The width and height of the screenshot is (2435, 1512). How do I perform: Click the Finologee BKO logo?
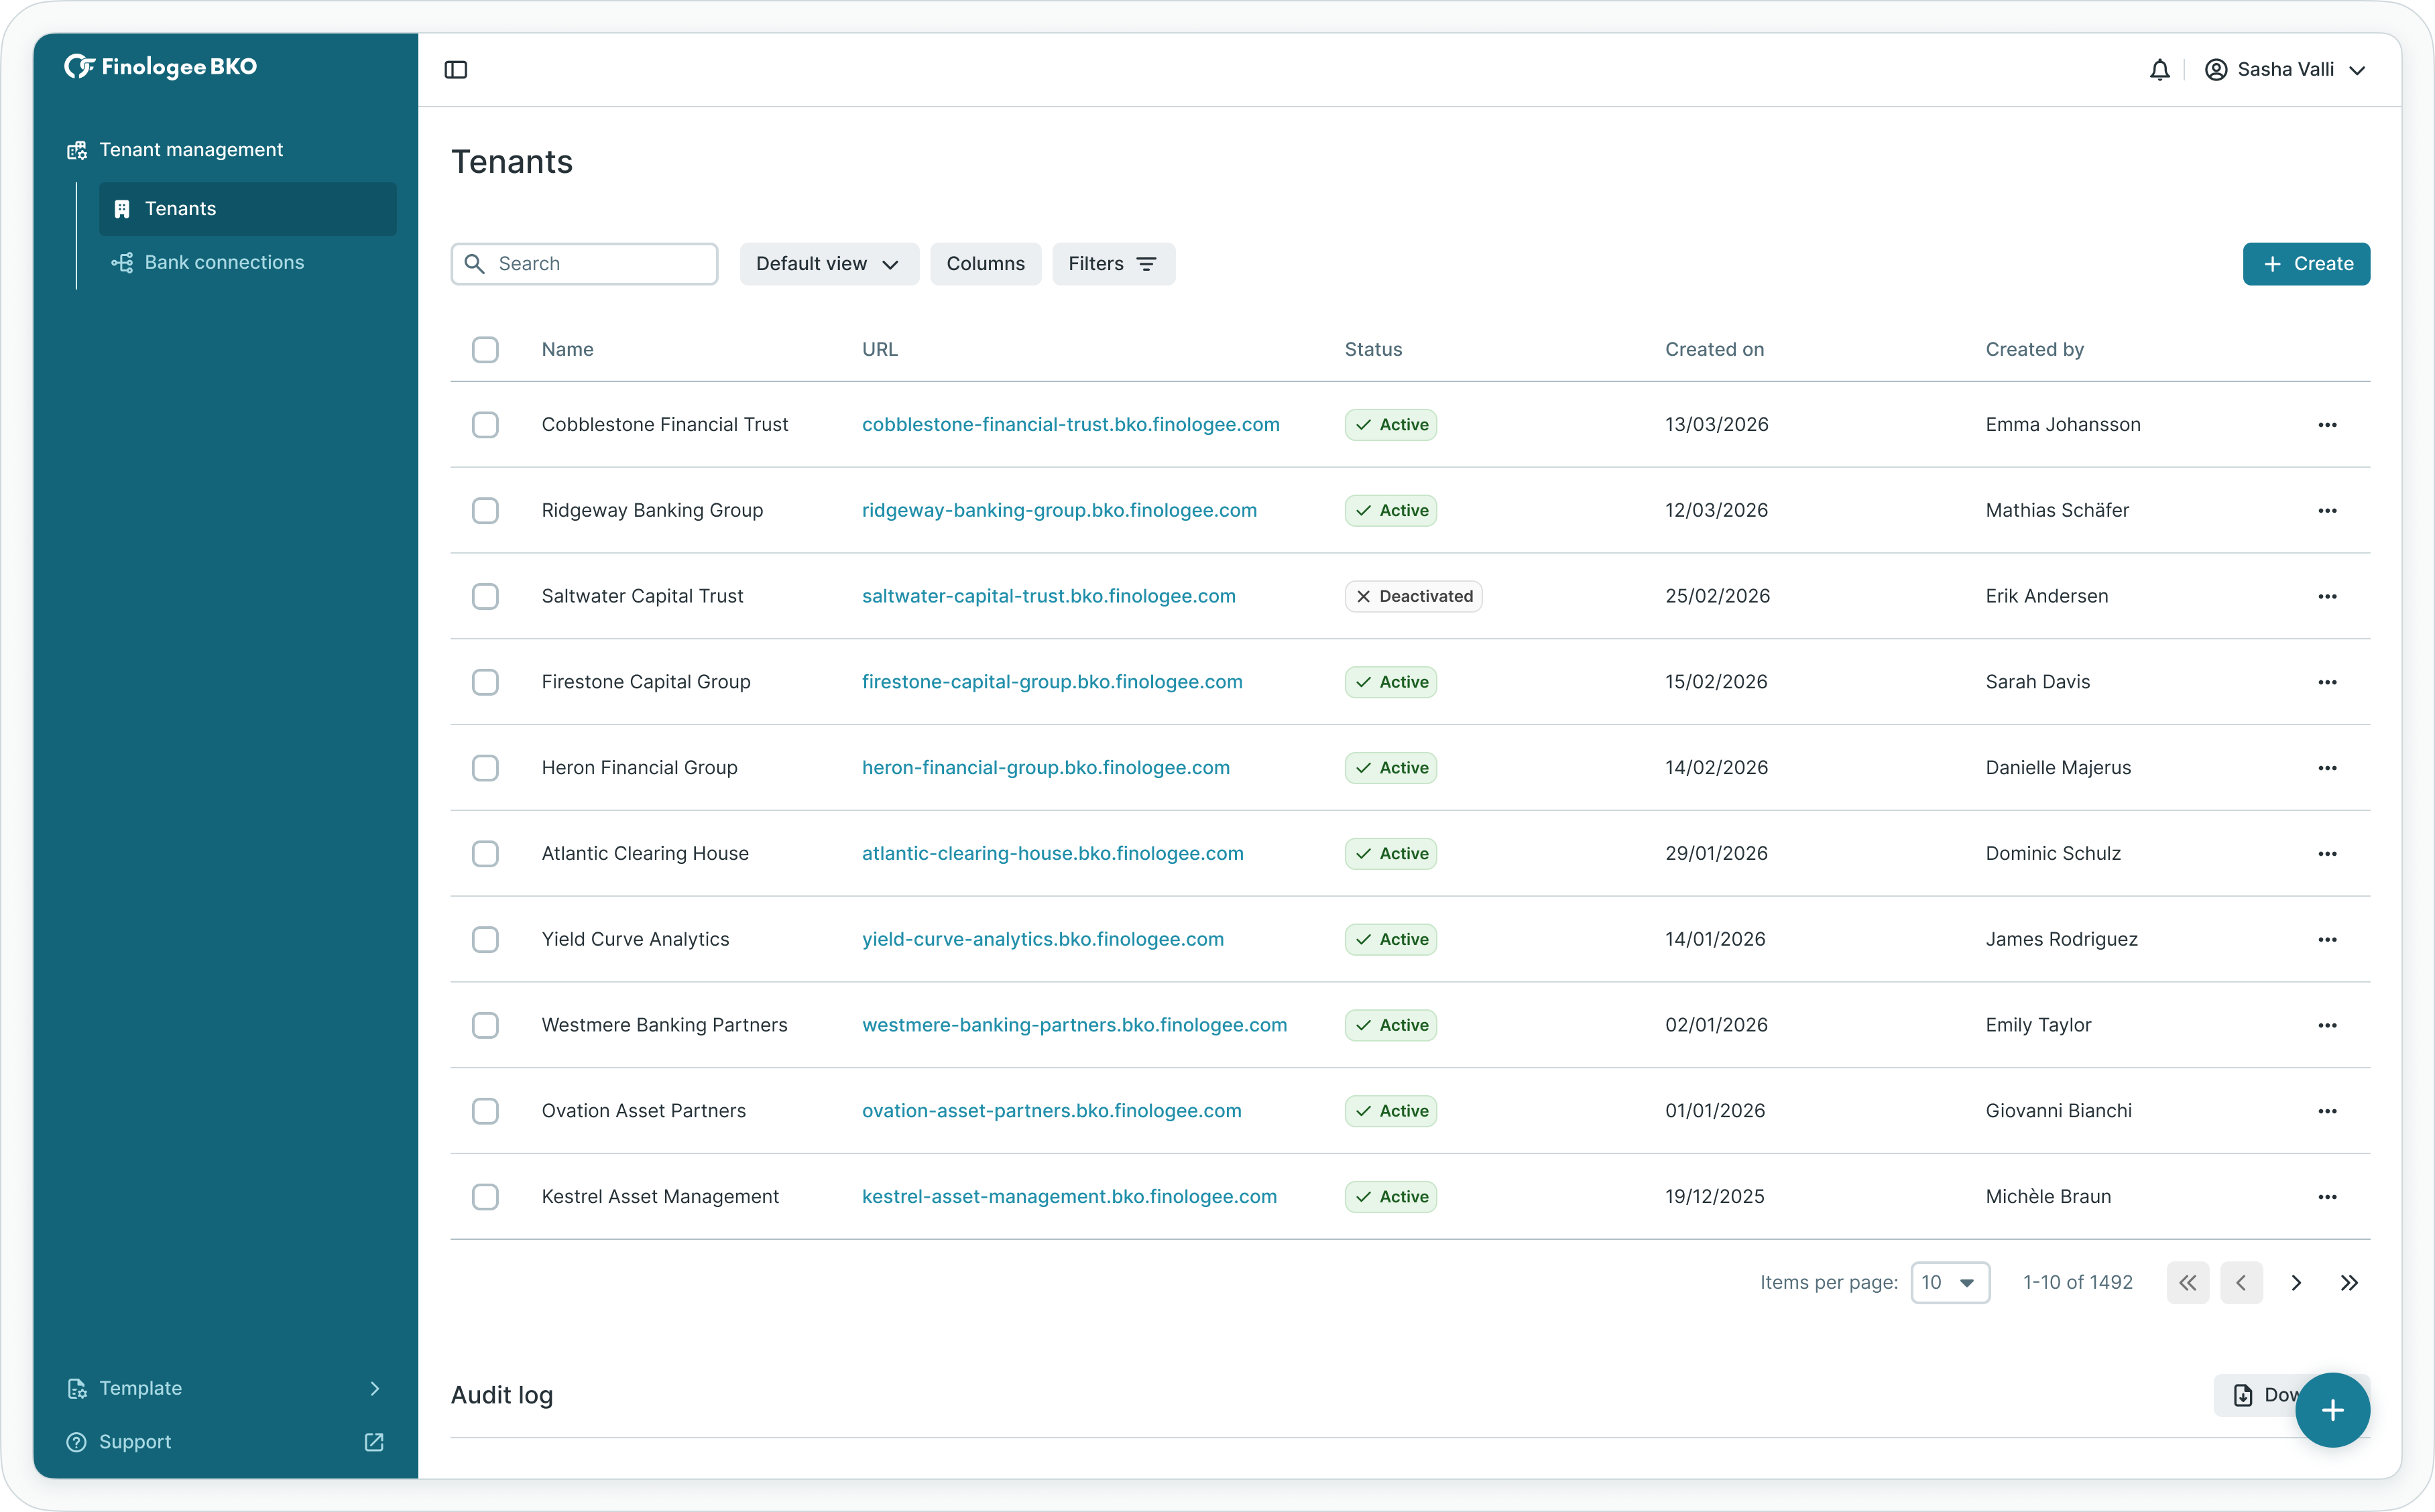pos(161,67)
